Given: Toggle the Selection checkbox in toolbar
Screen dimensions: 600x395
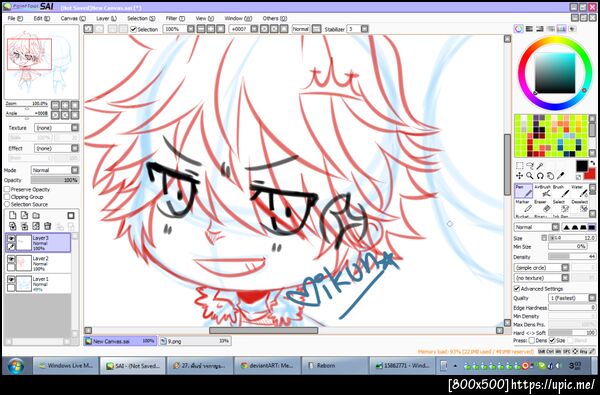Looking at the screenshot, I should tap(133, 29).
